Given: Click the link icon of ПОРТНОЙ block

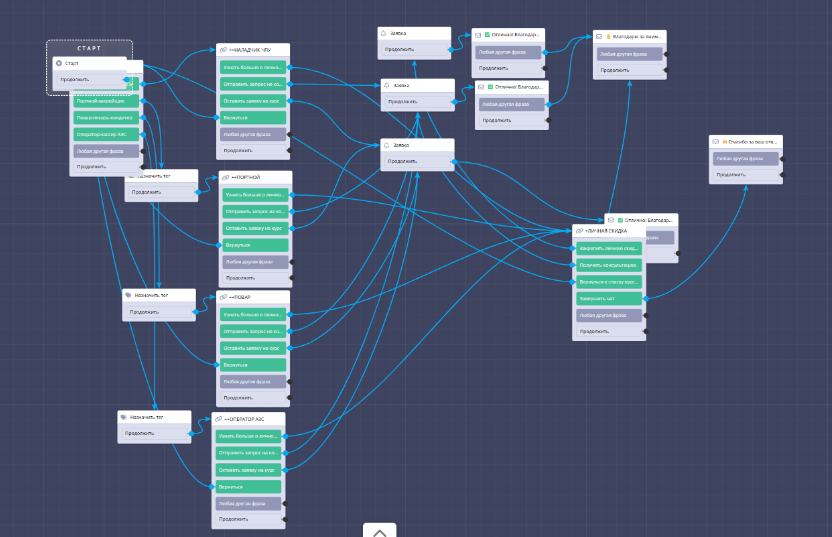Looking at the screenshot, I should click(226, 177).
